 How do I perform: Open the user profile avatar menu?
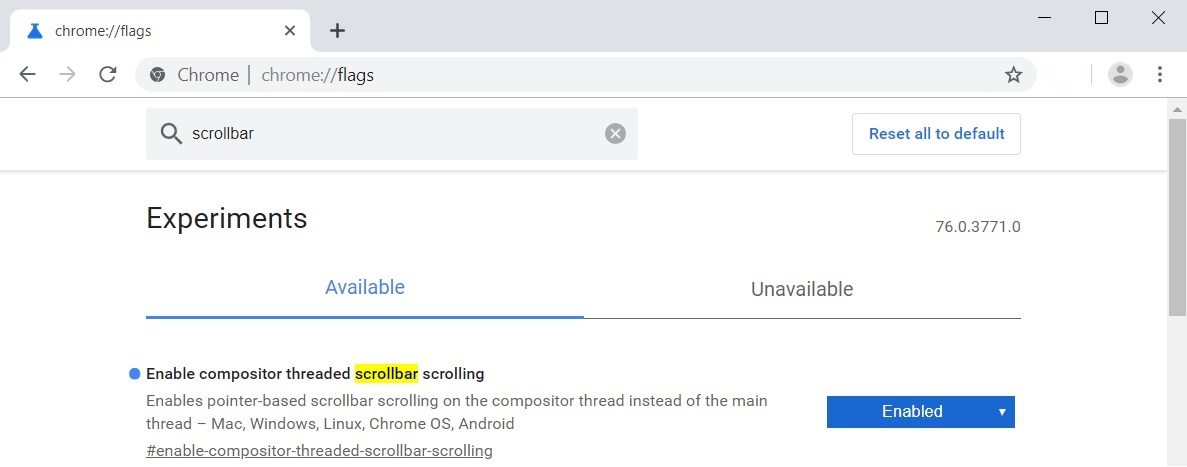tap(1120, 75)
